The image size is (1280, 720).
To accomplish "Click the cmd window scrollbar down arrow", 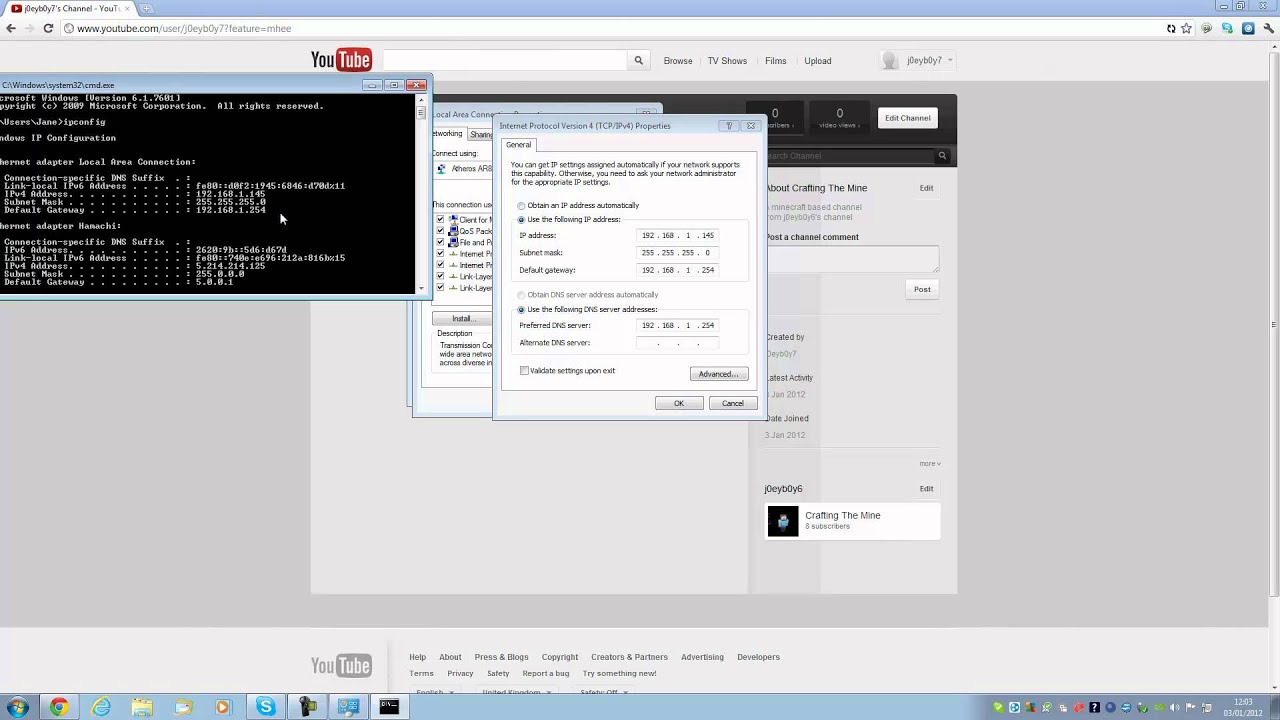I will tap(421, 289).
